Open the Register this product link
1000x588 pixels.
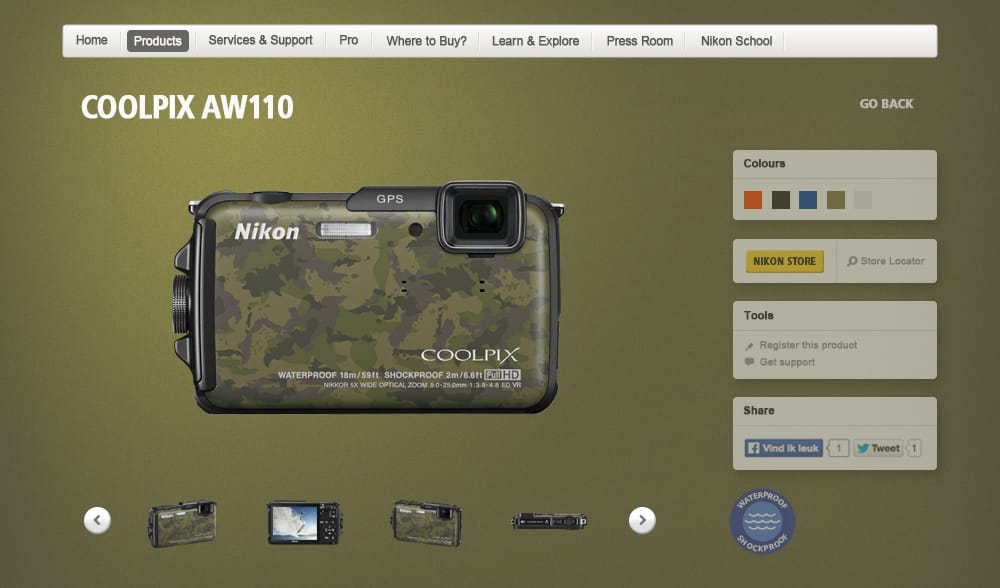tap(808, 345)
